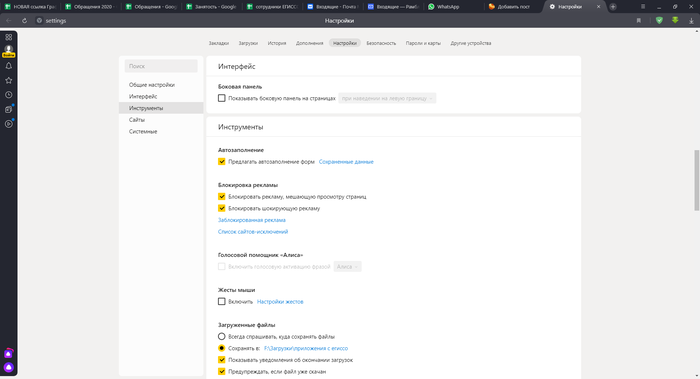The width and height of the screenshot is (700, 379).
Task: Select Системные in settings sidebar
Action: click(x=143, y=132)
